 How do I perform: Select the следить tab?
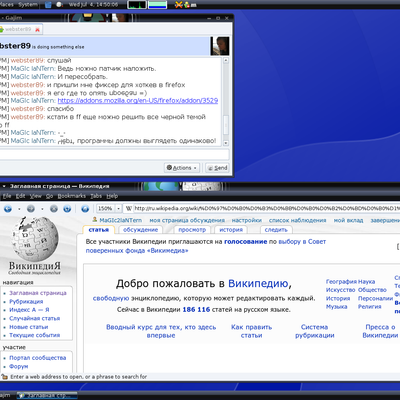pos(276,230)
